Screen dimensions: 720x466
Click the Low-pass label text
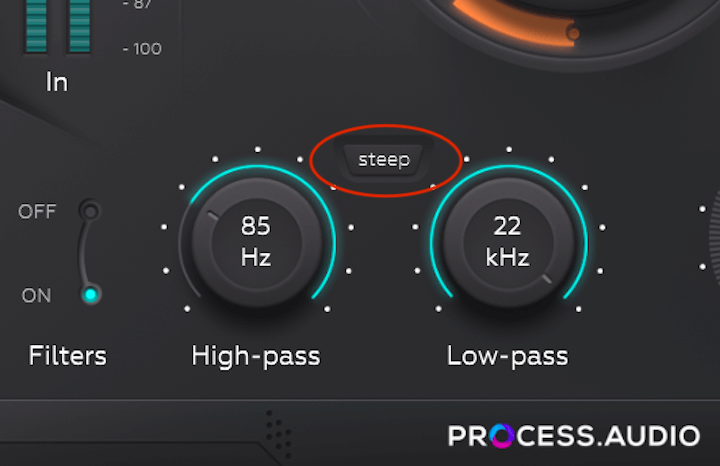tap(507, 357)
